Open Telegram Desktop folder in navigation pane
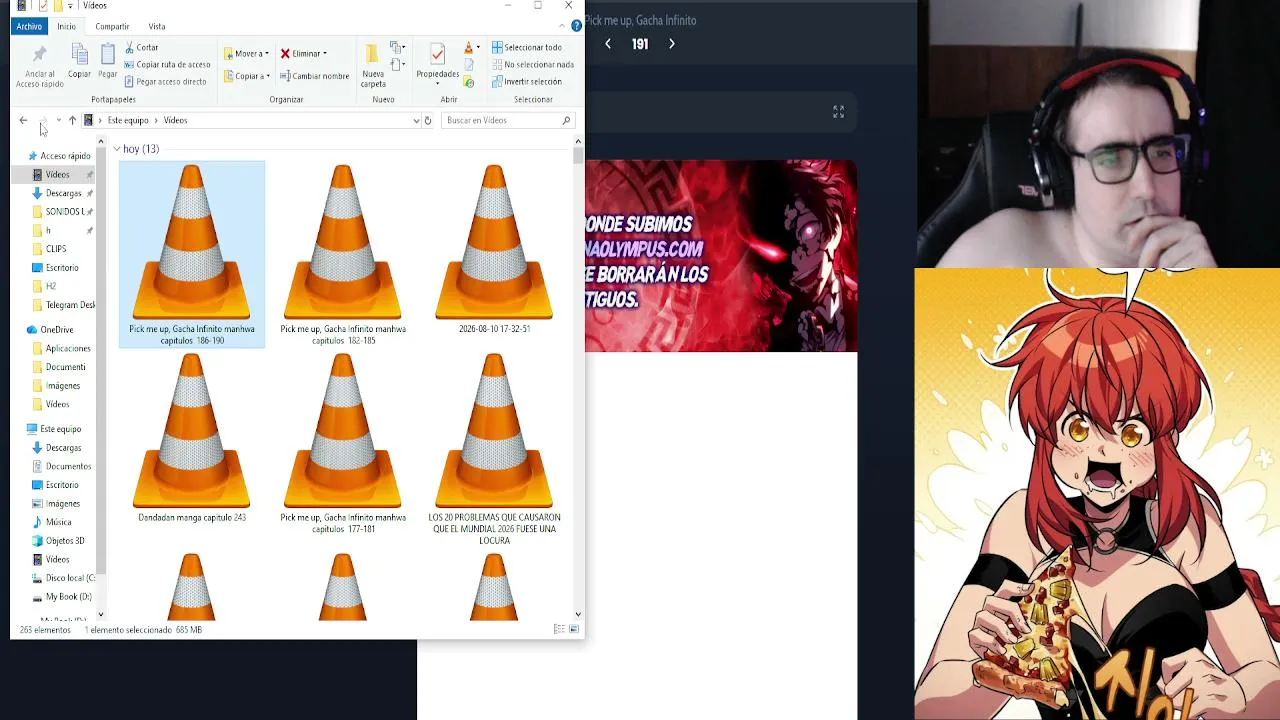Screen dimensions: 1280x720 (x=63, y=305)
